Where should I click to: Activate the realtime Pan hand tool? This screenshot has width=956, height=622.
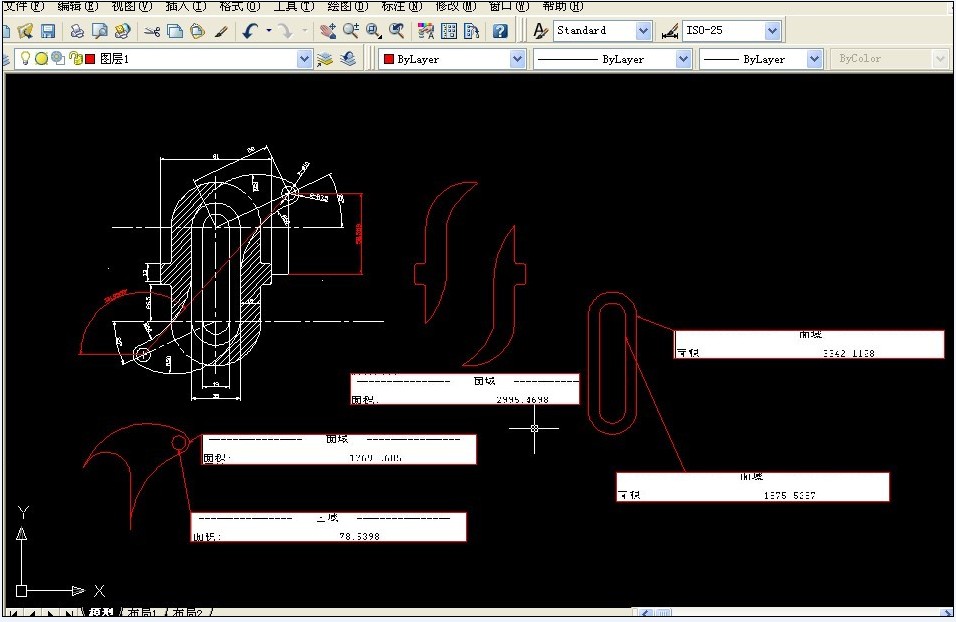pyautogui.click(x=328, y=30)
